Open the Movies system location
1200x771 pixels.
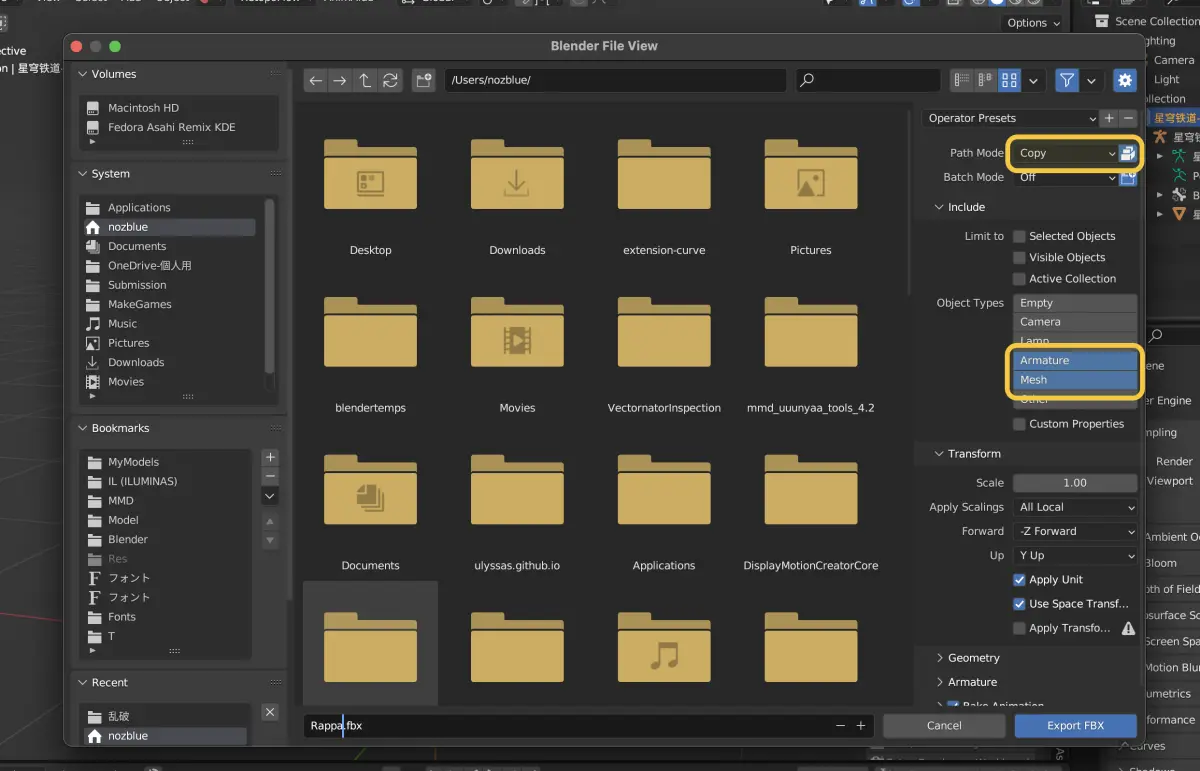point(169,381)
